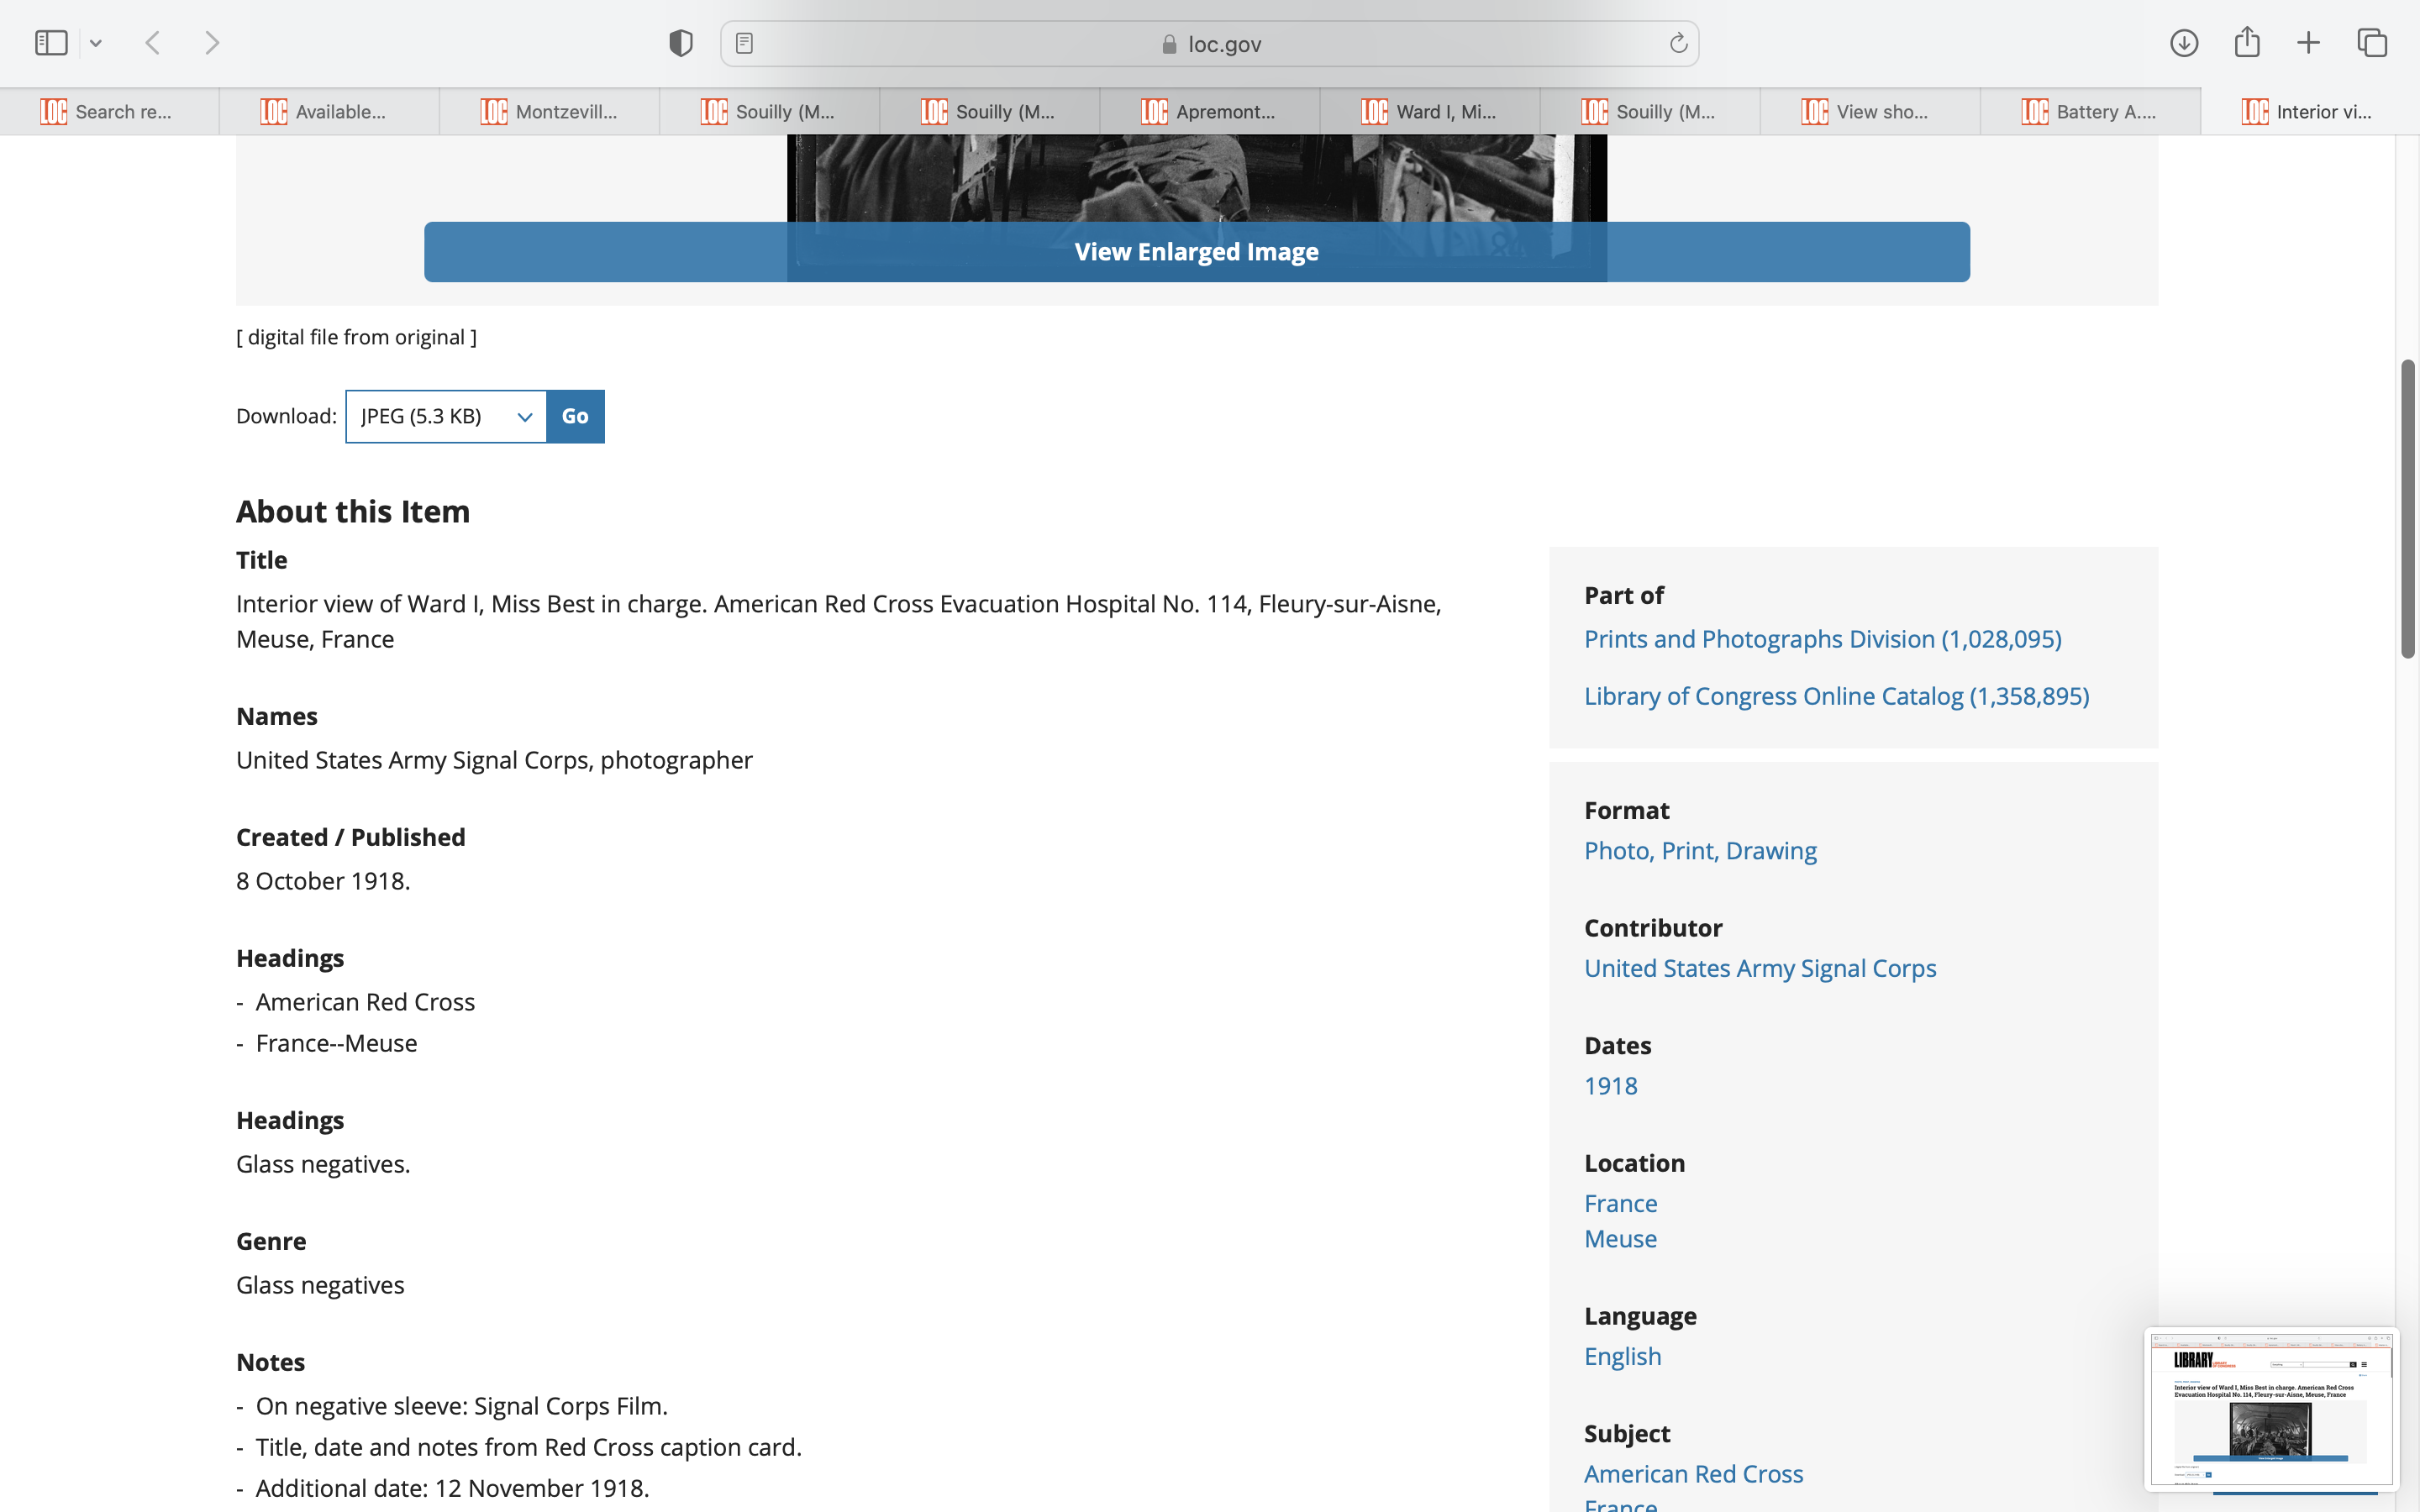Click the back navigation arrow
This screenshot has height=1512, width=2420.
tap(153, 43)
